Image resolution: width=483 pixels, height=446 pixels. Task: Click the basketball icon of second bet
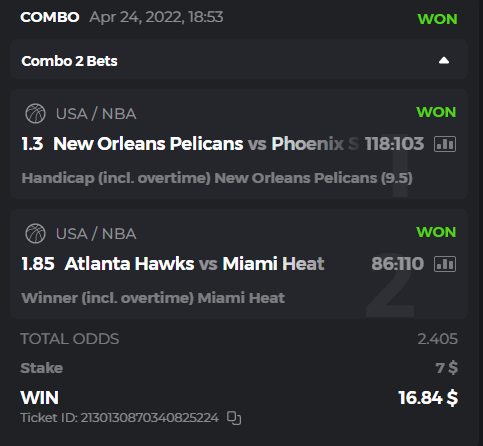(x=35, y=233)
